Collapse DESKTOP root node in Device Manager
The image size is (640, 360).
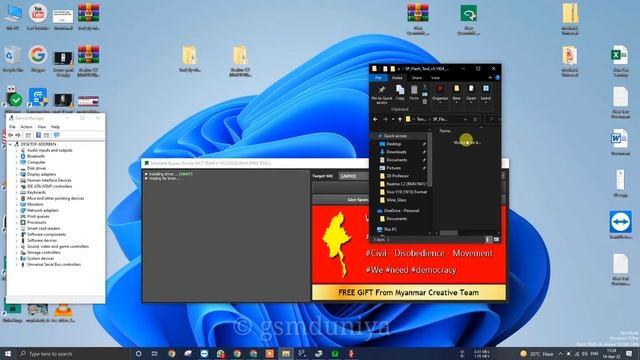(x=10, y=144)
